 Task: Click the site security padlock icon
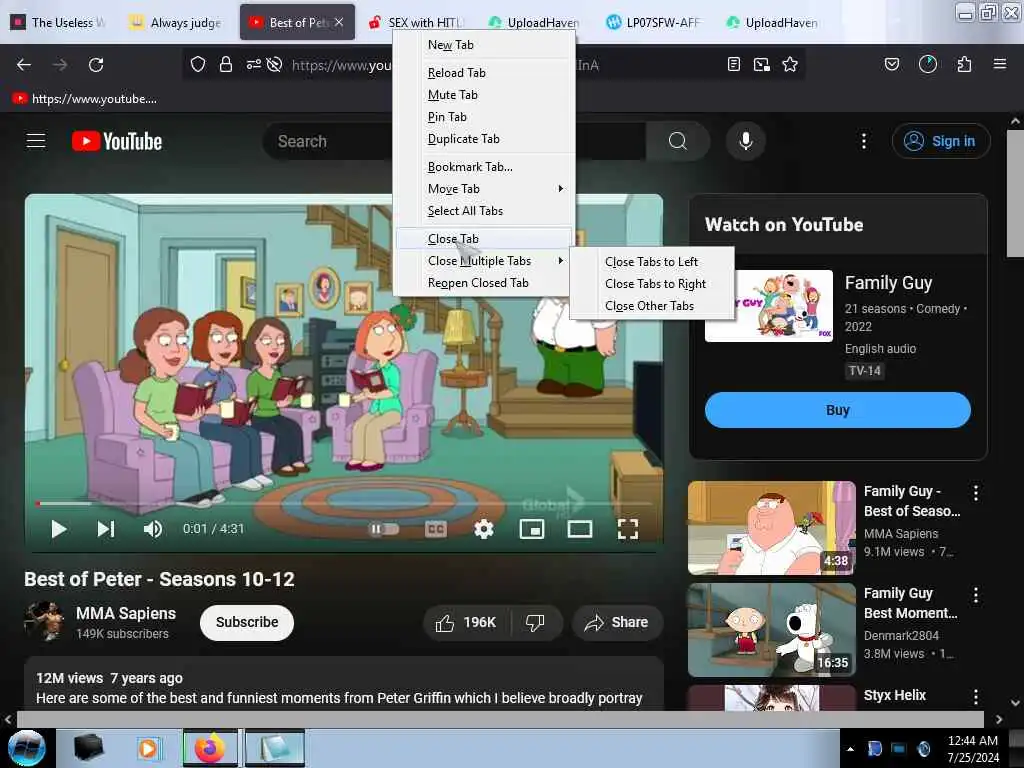tap(226, 64)
